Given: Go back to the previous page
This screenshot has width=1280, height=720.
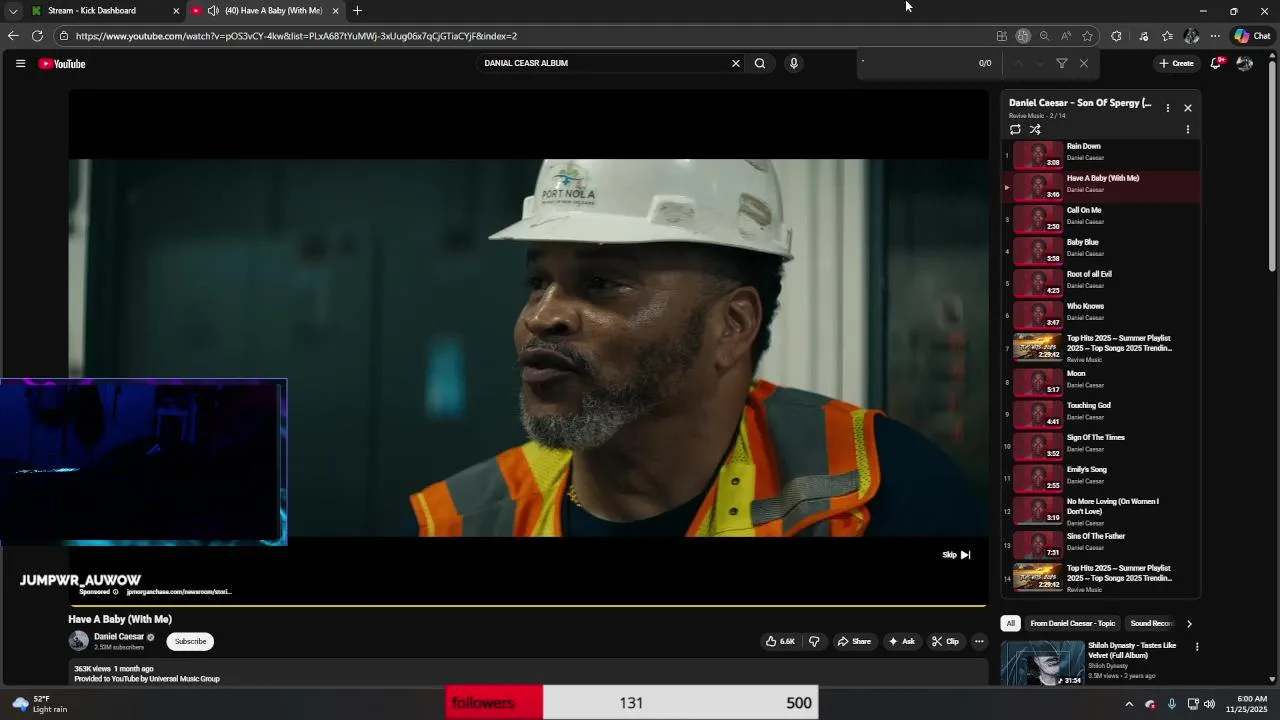Looking at the screenshot, I should click(13, 36).
